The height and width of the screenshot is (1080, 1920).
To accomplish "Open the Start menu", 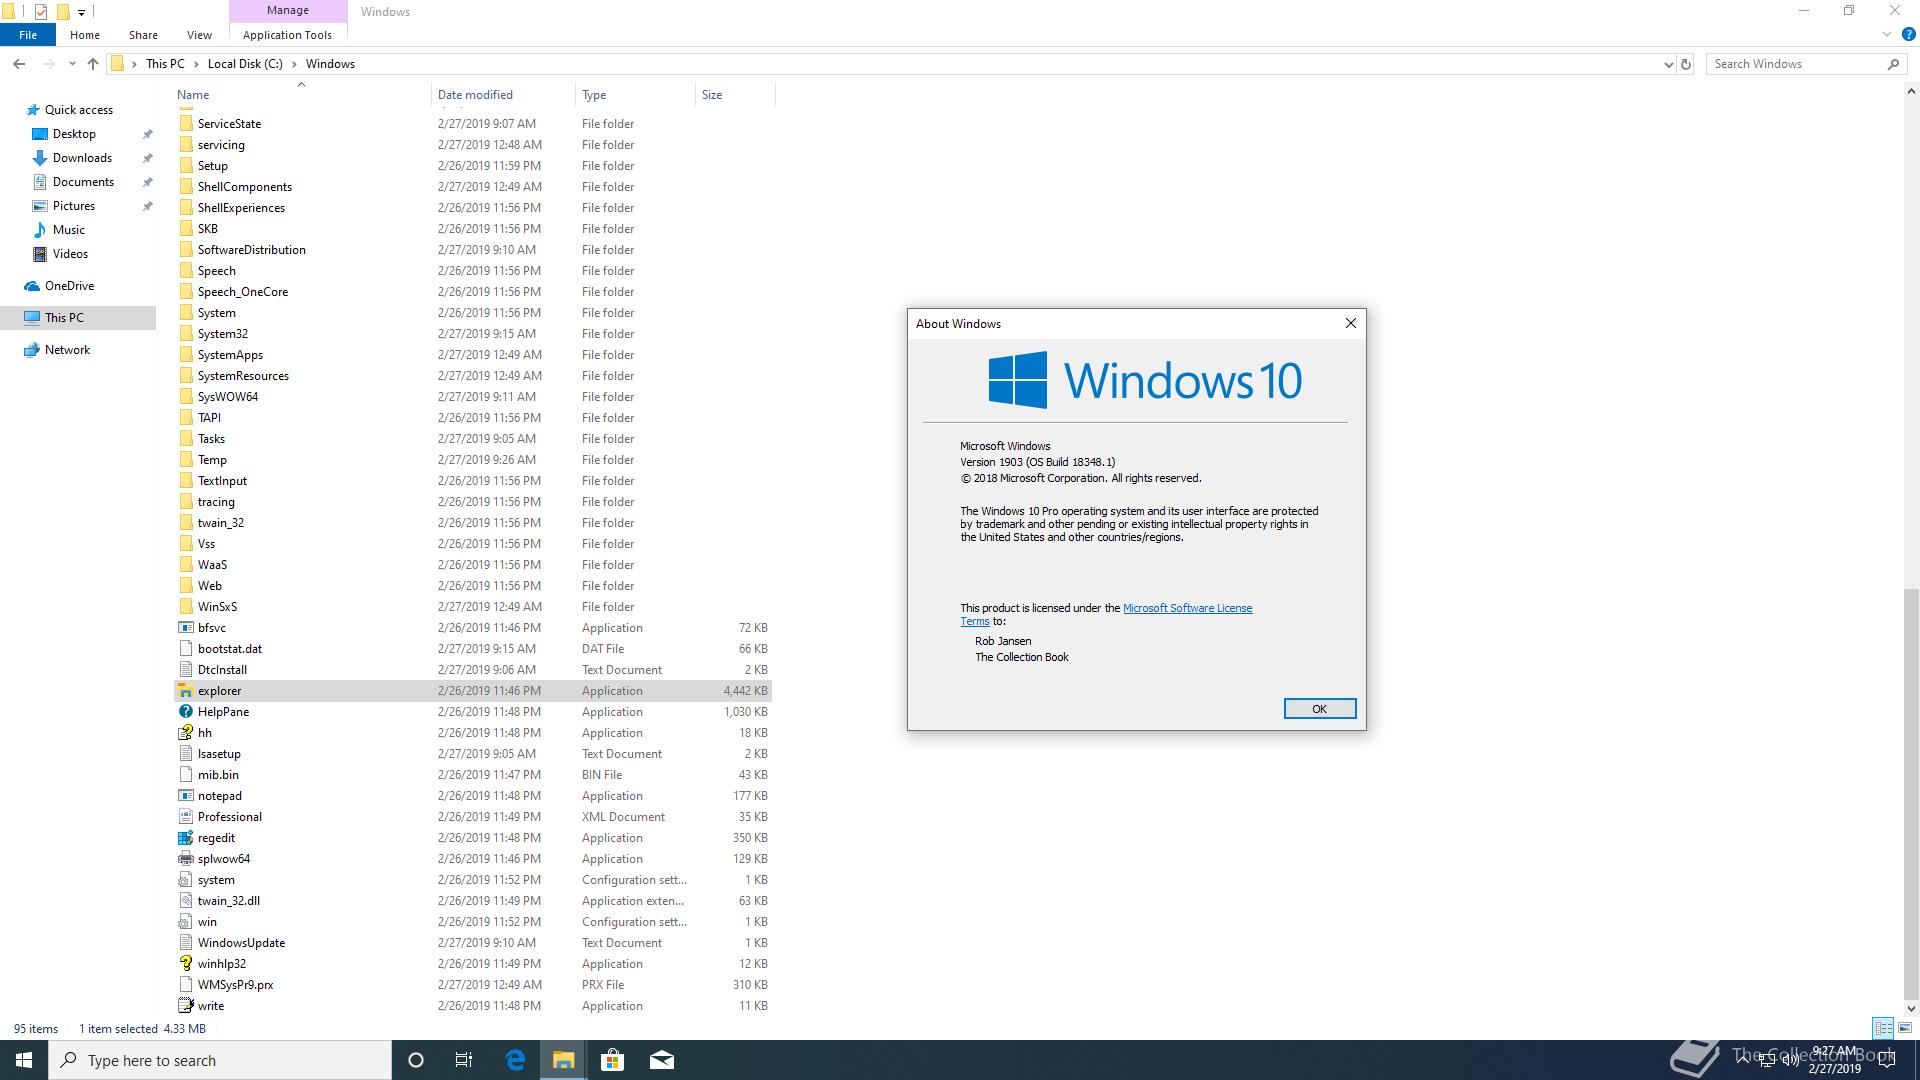I will coord(24,1060).
